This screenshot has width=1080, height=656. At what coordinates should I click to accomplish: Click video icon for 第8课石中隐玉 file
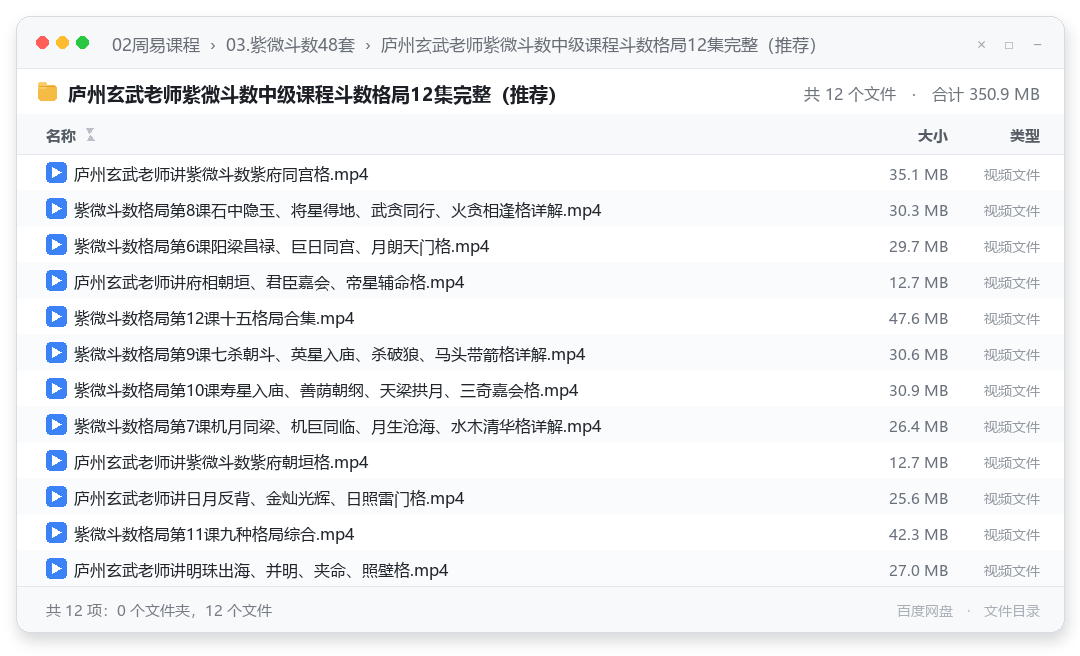tap(56, 209)
